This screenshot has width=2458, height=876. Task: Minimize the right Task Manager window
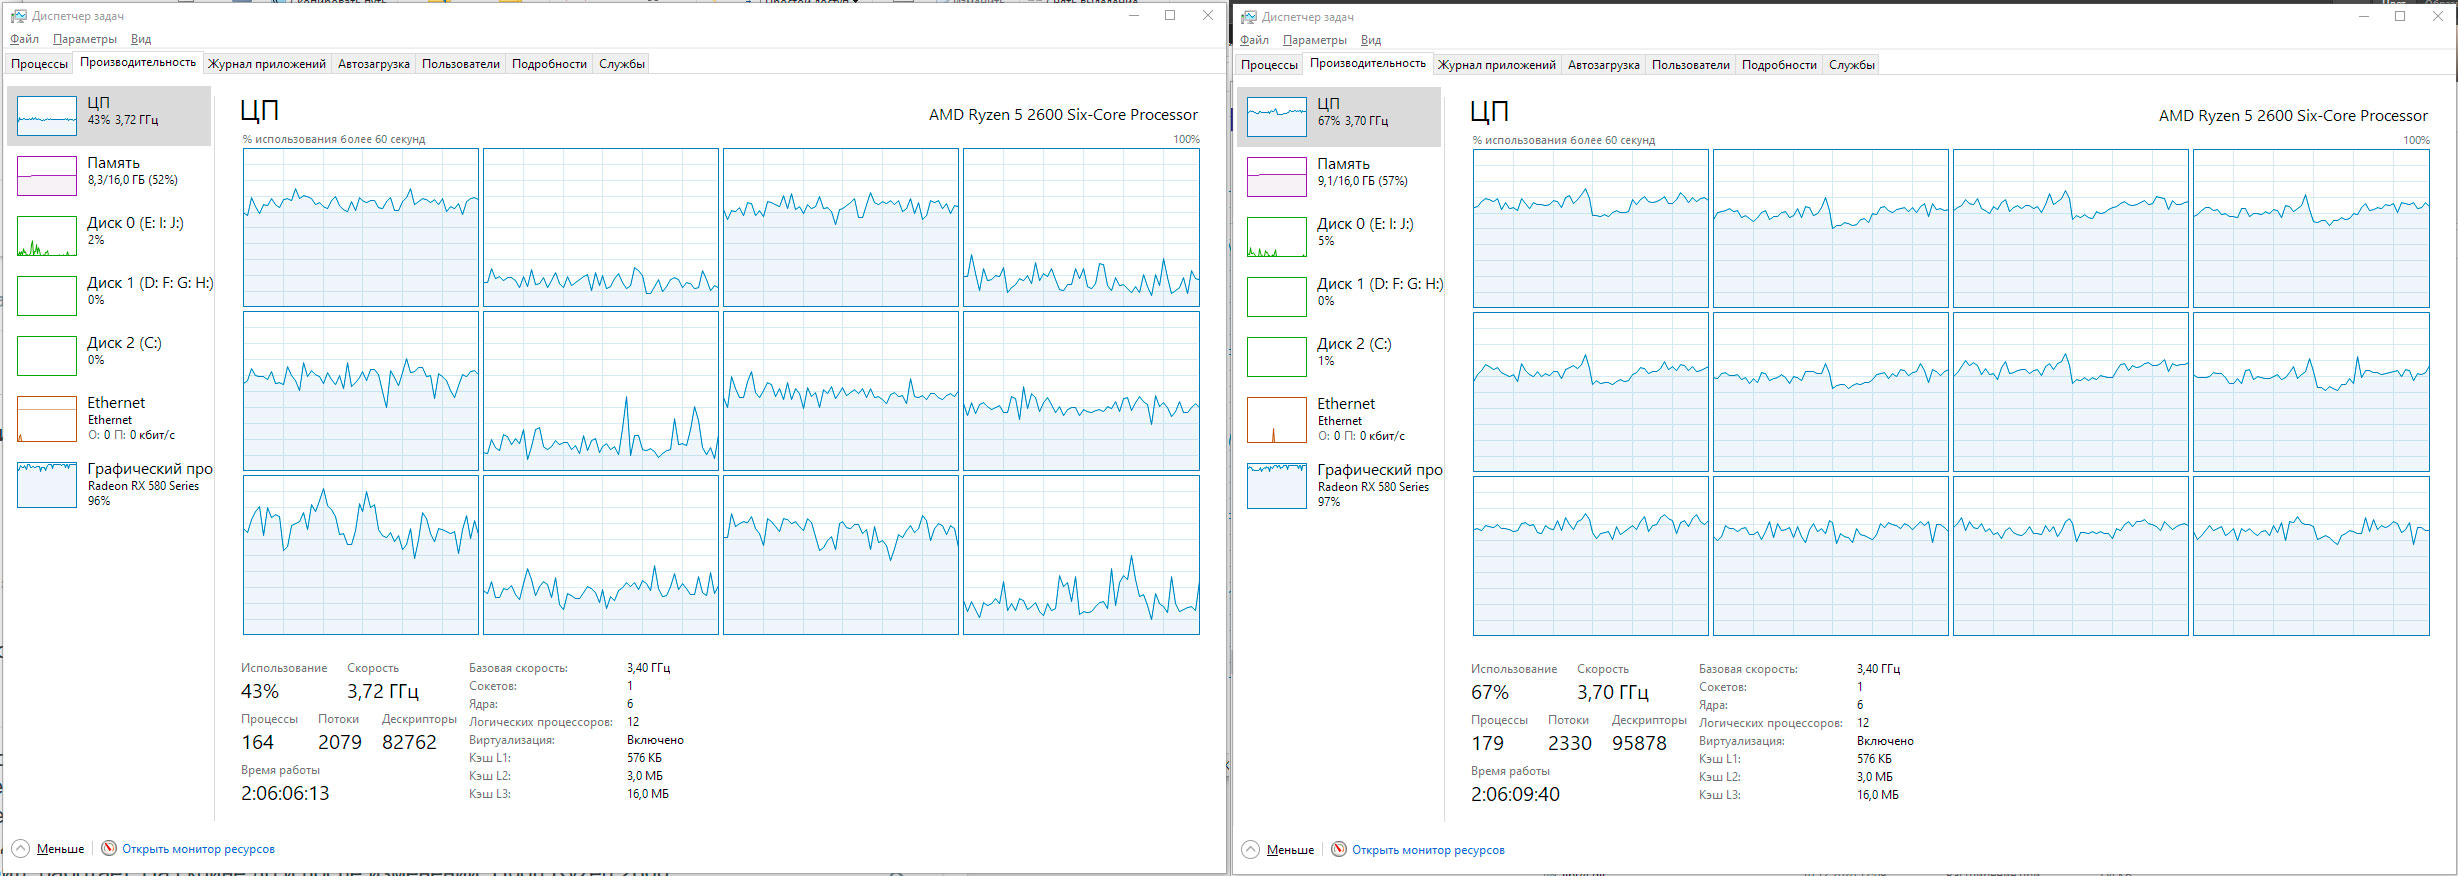(x=2364, y=16)
